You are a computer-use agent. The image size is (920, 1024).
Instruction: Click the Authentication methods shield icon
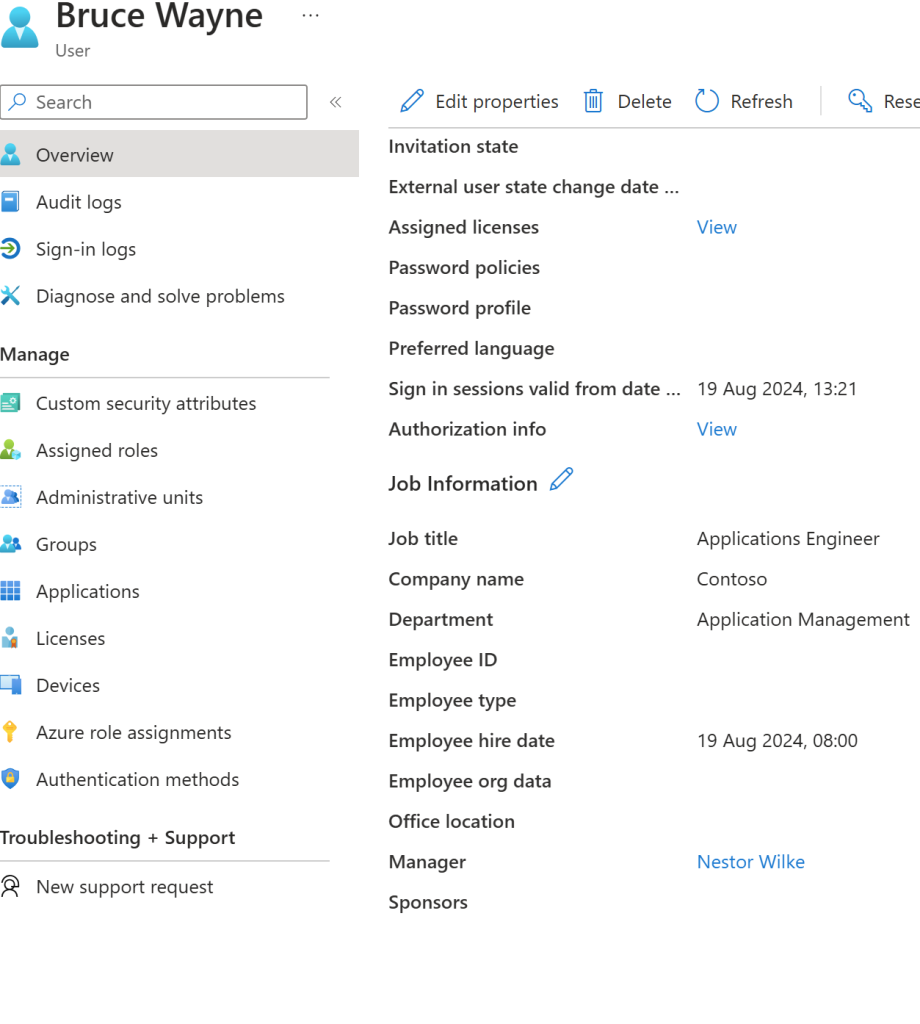pos(10,779)
